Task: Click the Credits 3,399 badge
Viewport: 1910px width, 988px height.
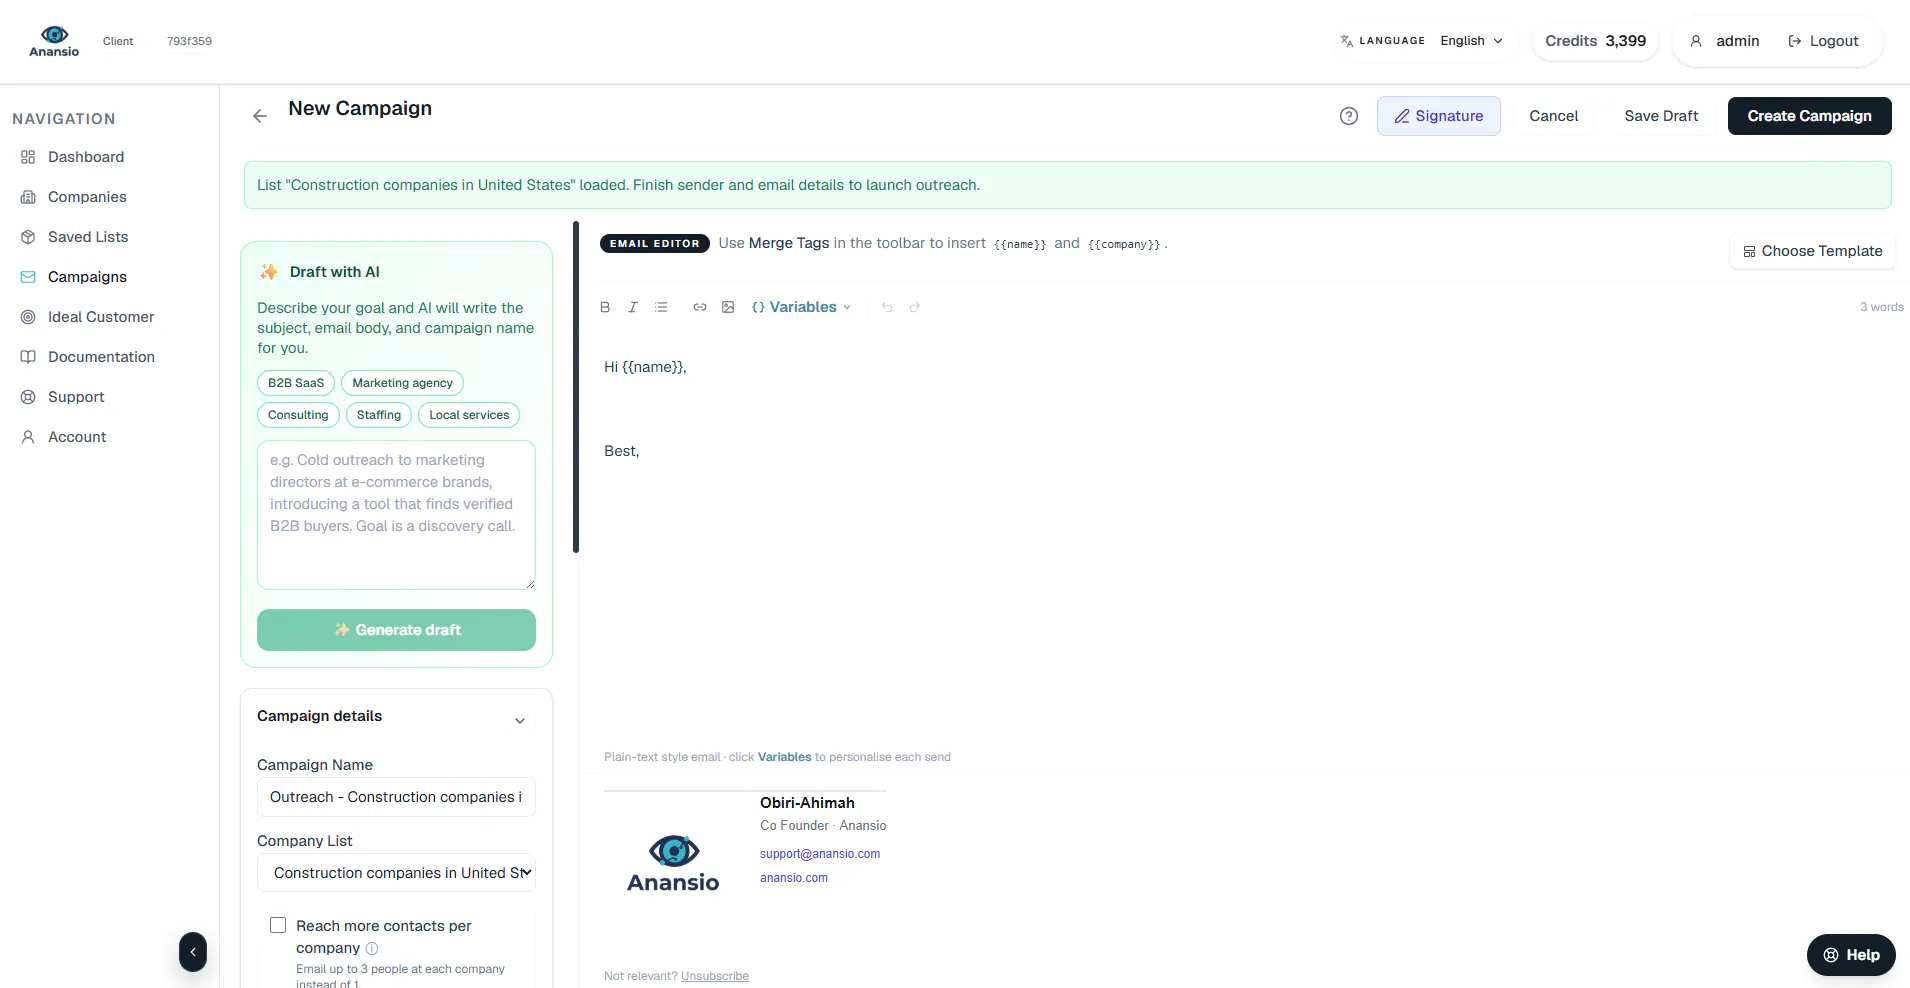Action: pos(1595,41)
